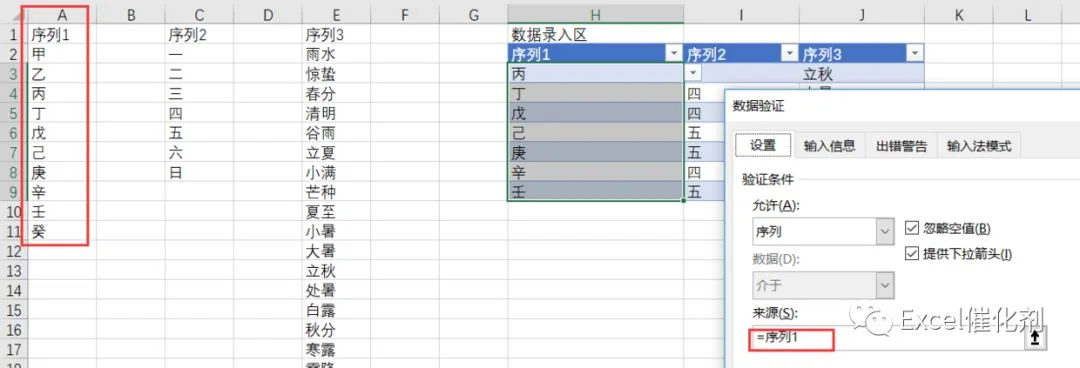Click cell H7 containing 庚

[595, 152]
